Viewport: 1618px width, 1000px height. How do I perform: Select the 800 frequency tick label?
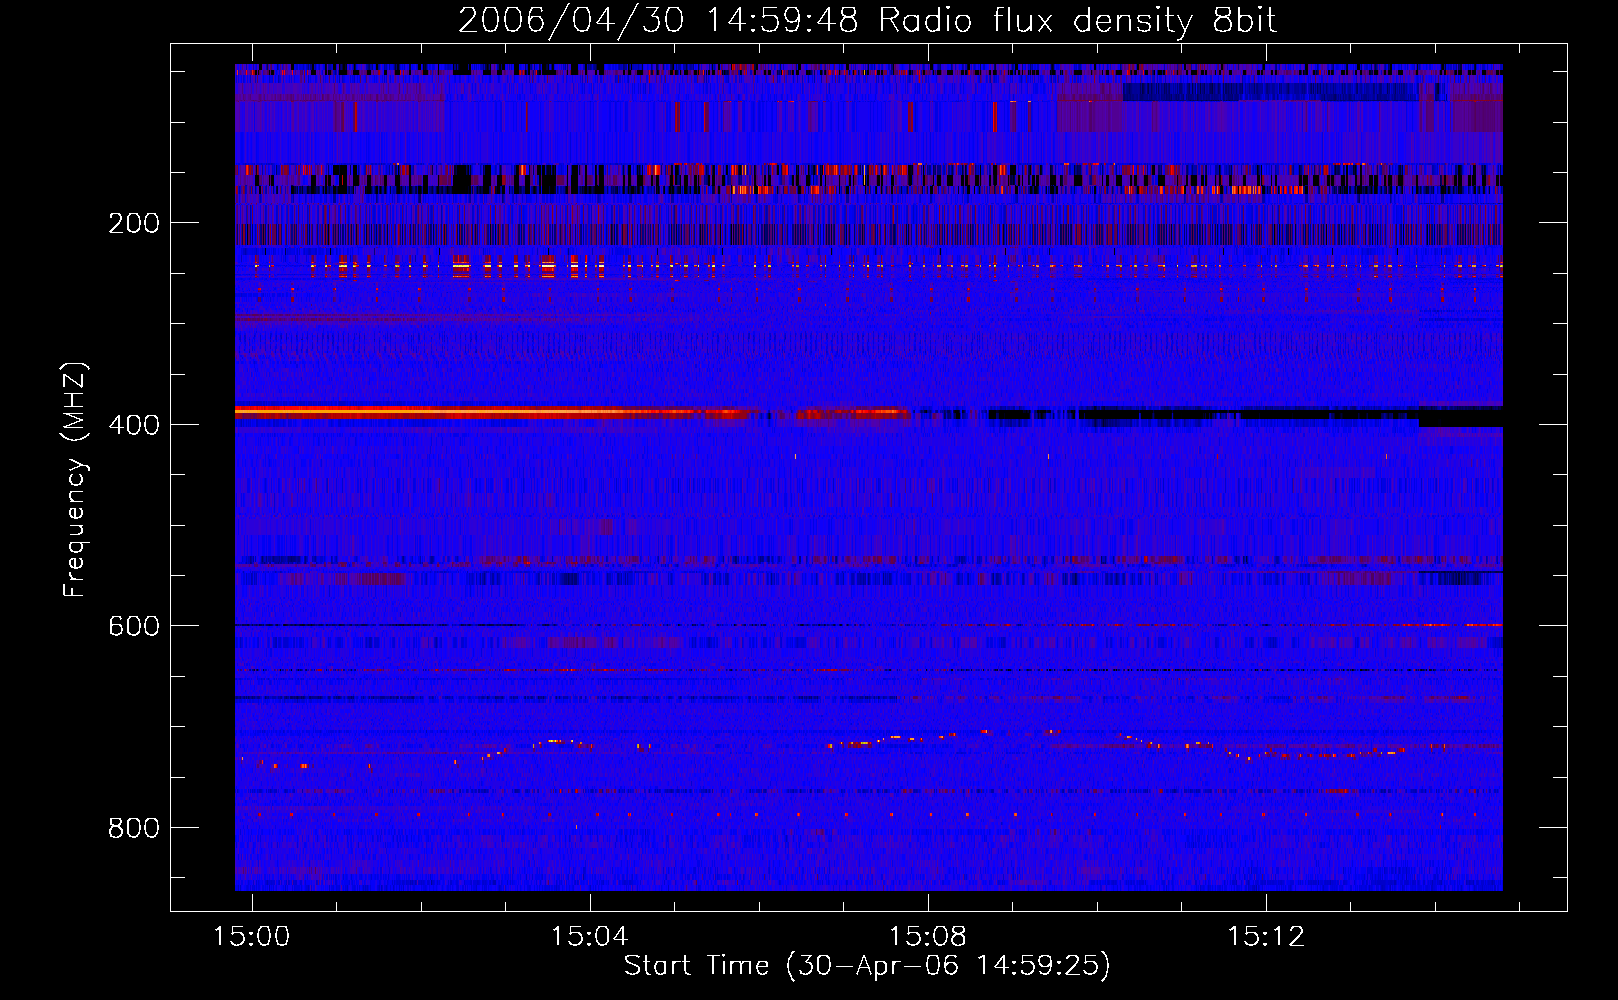(134, 828)
